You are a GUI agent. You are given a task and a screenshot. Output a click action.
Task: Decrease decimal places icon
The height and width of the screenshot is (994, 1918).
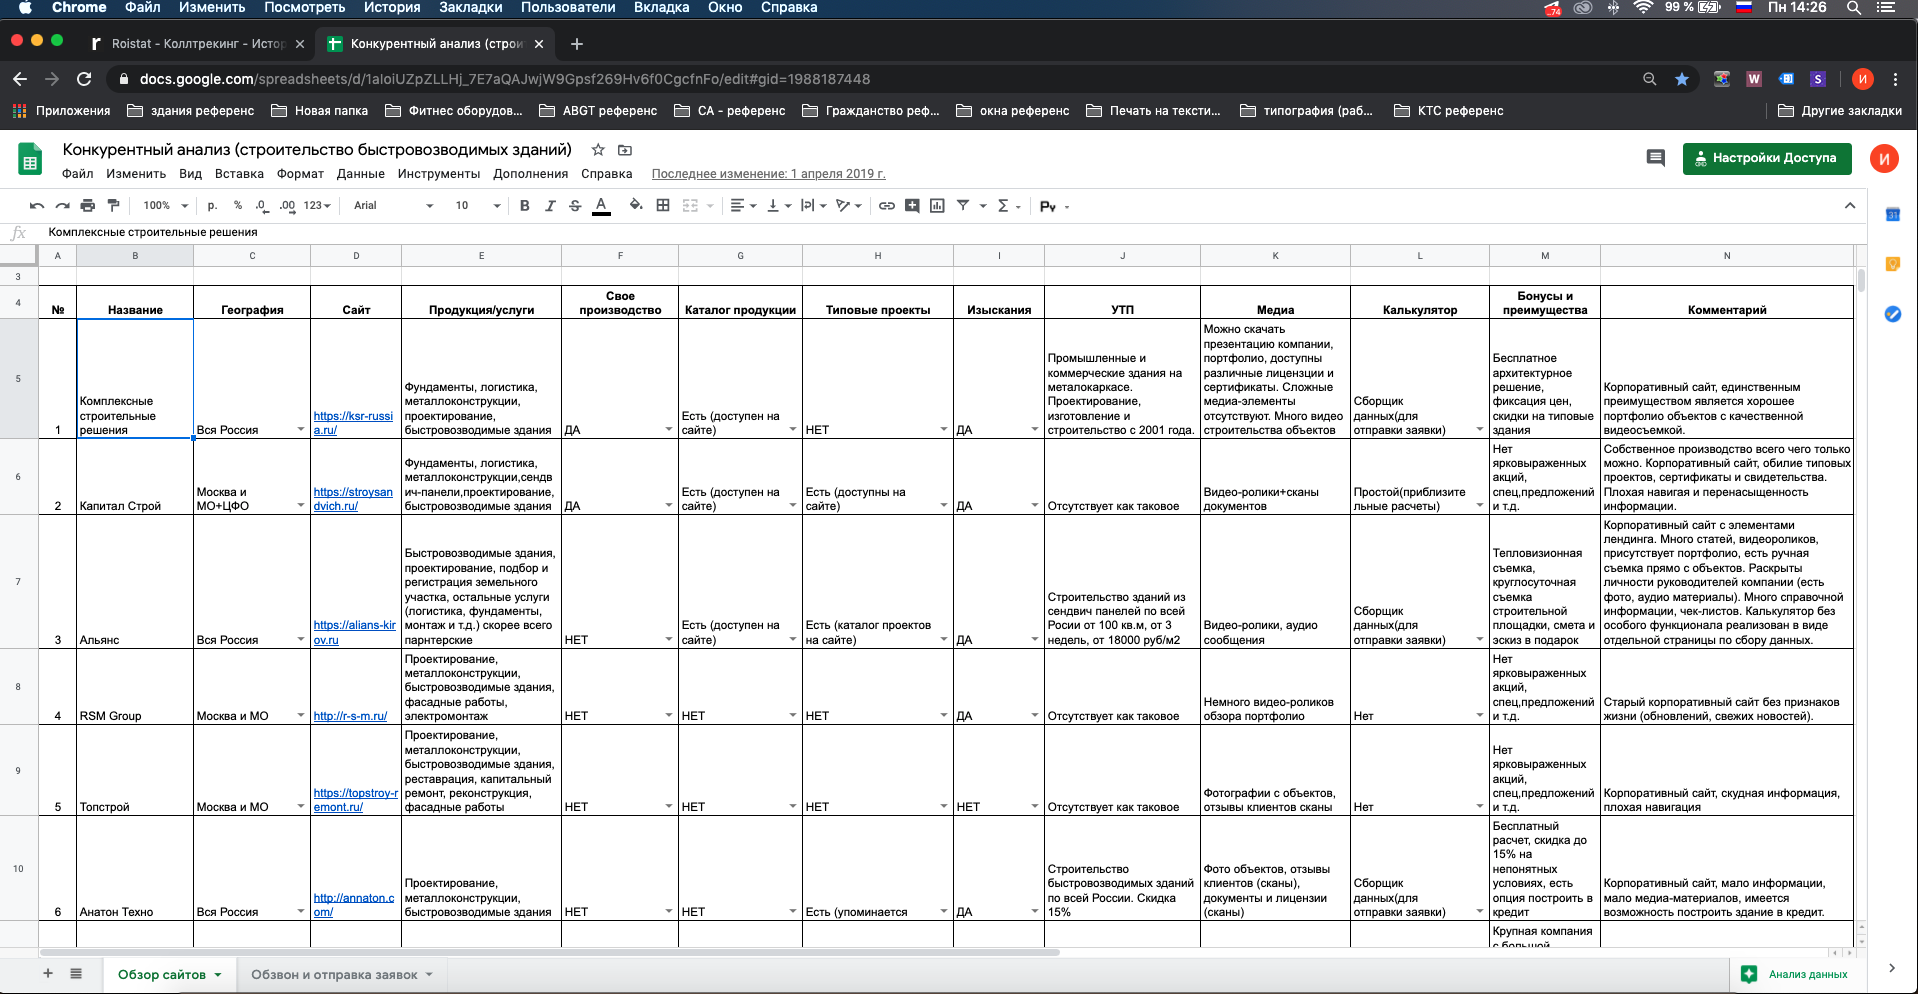point(262,206)
